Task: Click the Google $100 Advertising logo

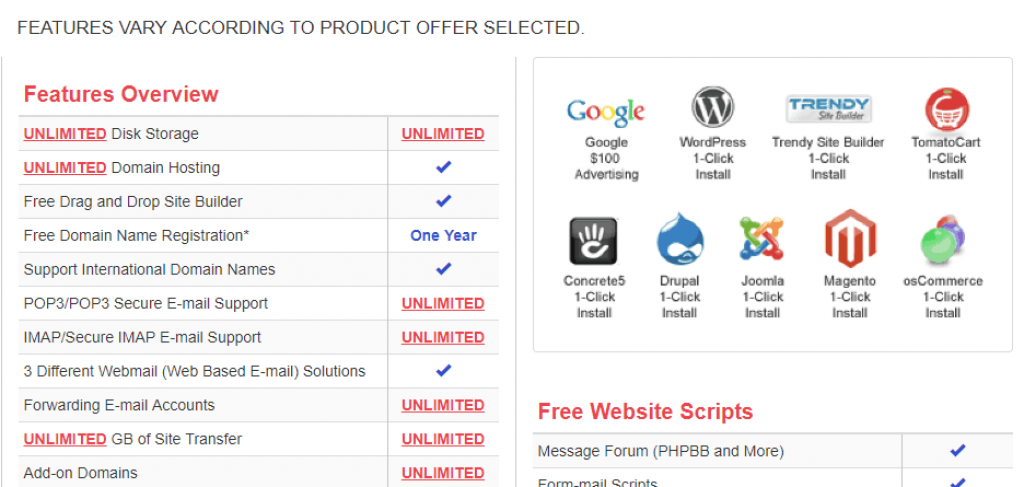Action: coord(605,112)
